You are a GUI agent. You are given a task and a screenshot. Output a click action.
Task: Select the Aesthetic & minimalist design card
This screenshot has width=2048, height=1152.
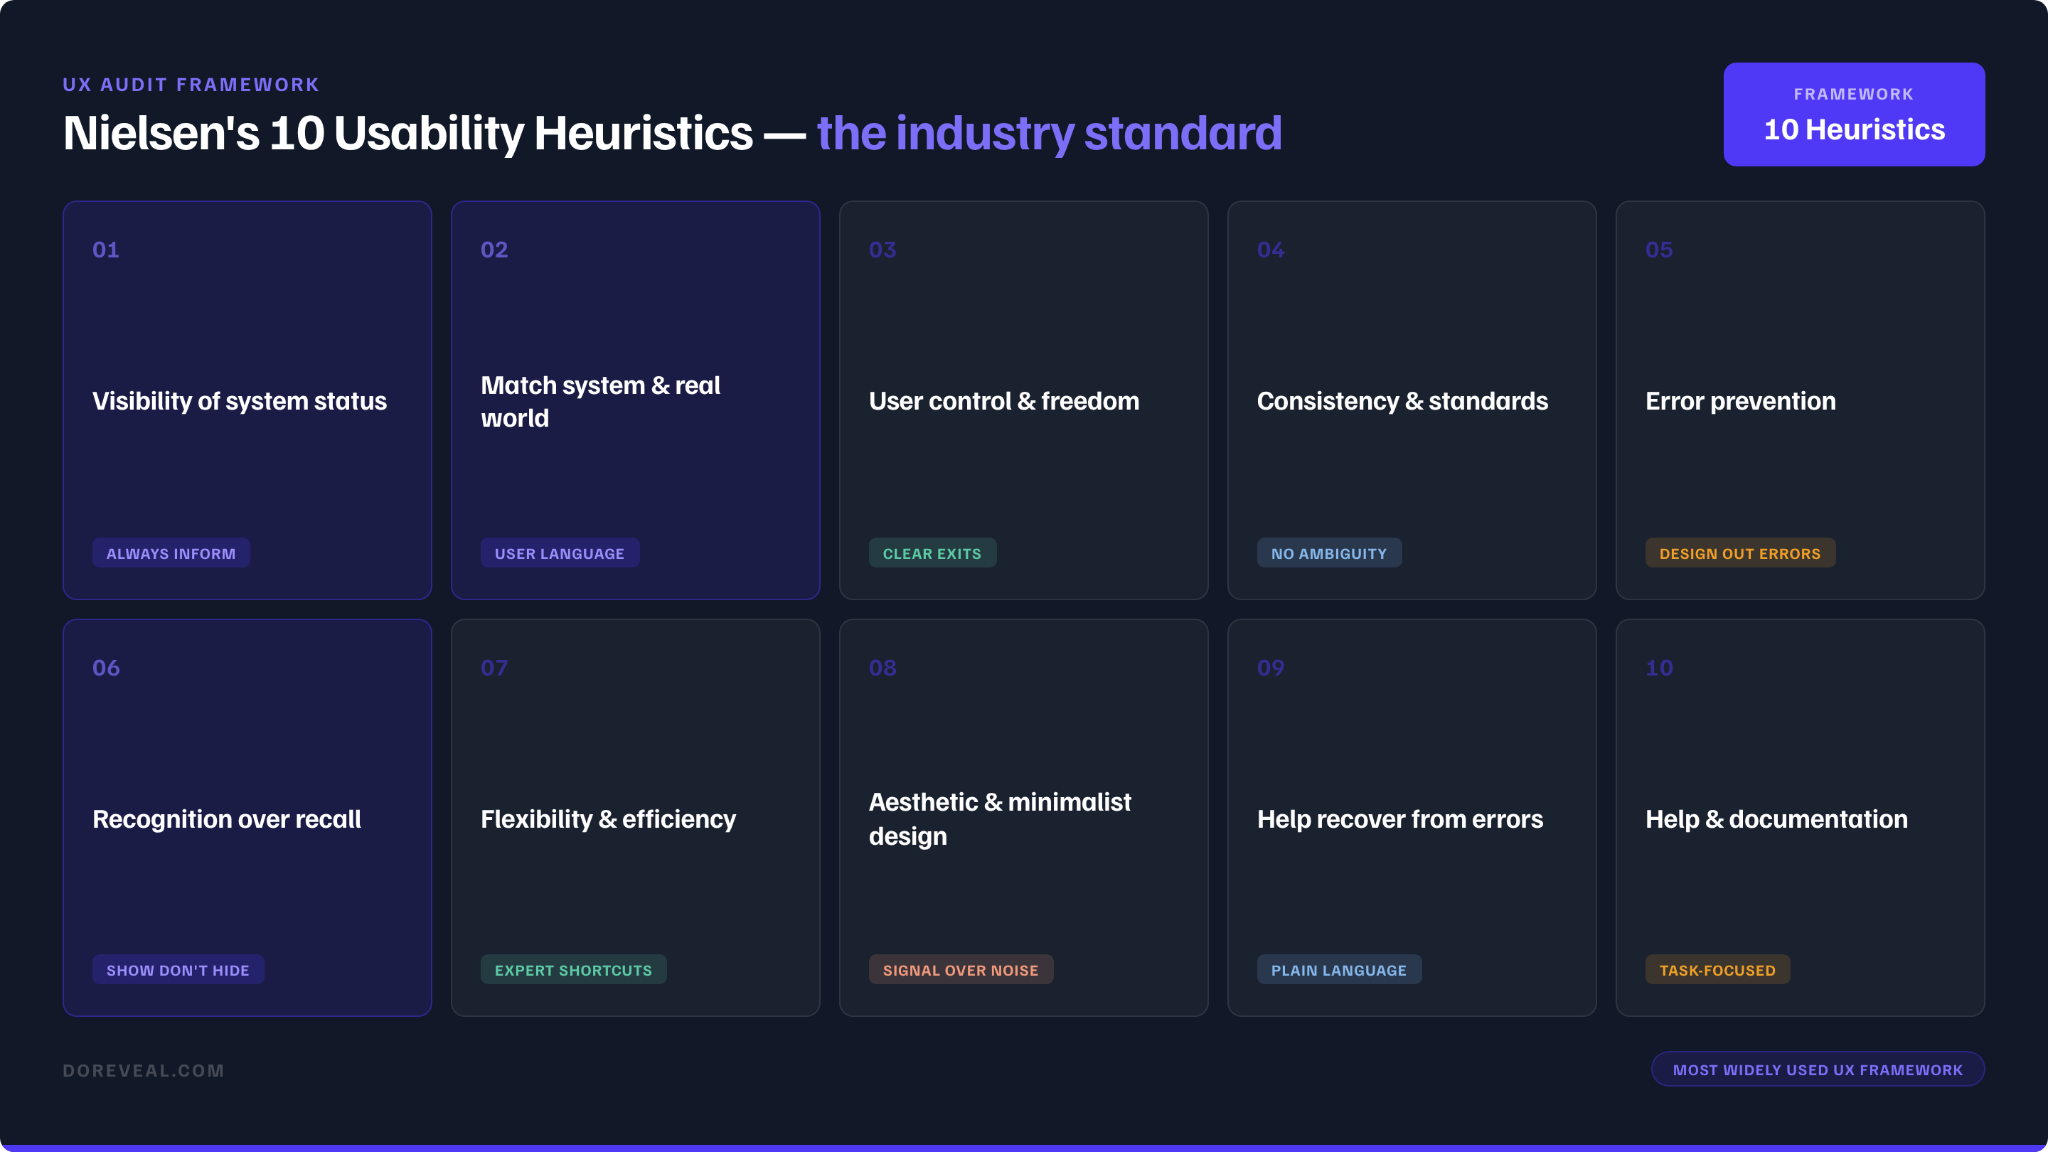coord(1023,818)
